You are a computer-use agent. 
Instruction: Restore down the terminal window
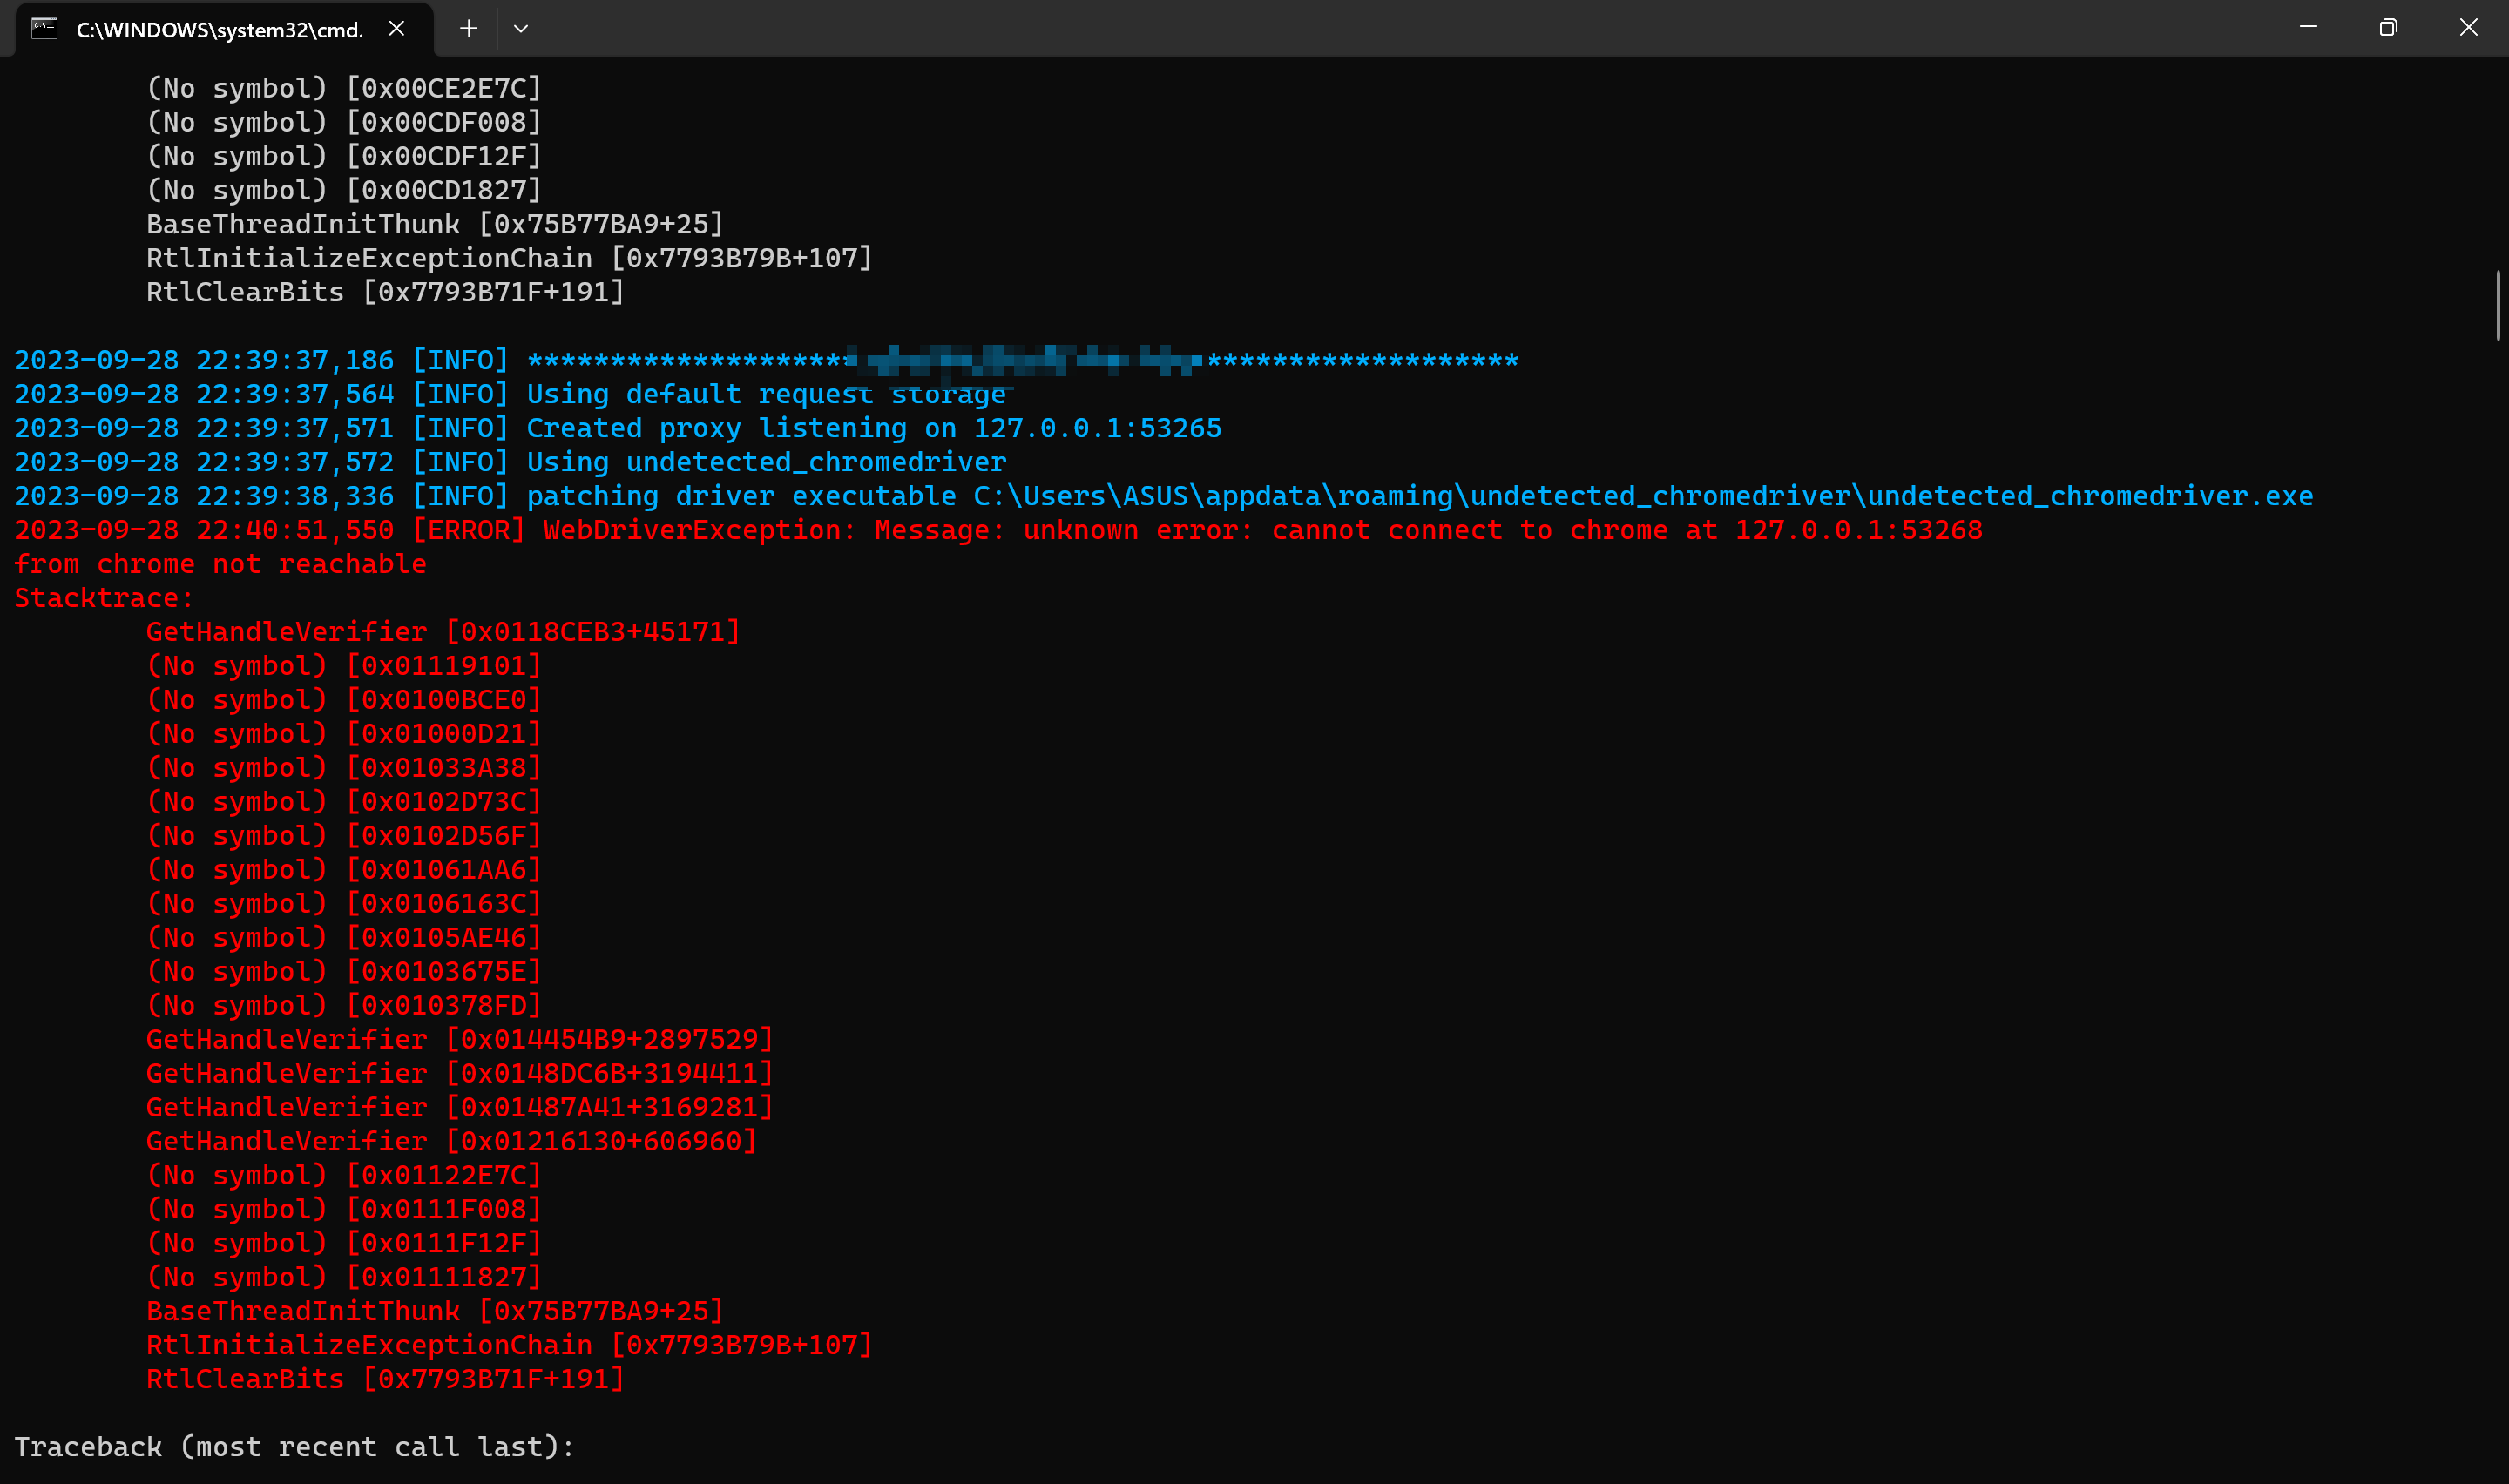tap(2389, 27)
